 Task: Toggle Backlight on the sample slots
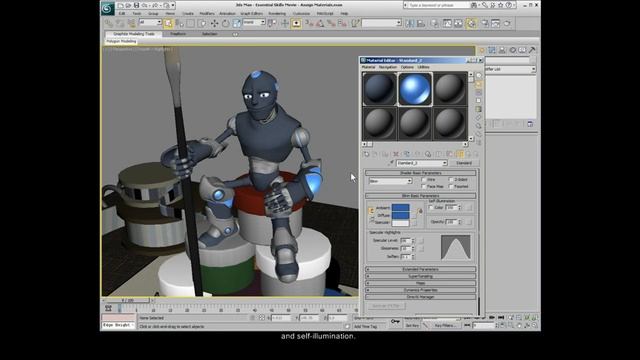[479, 84]
